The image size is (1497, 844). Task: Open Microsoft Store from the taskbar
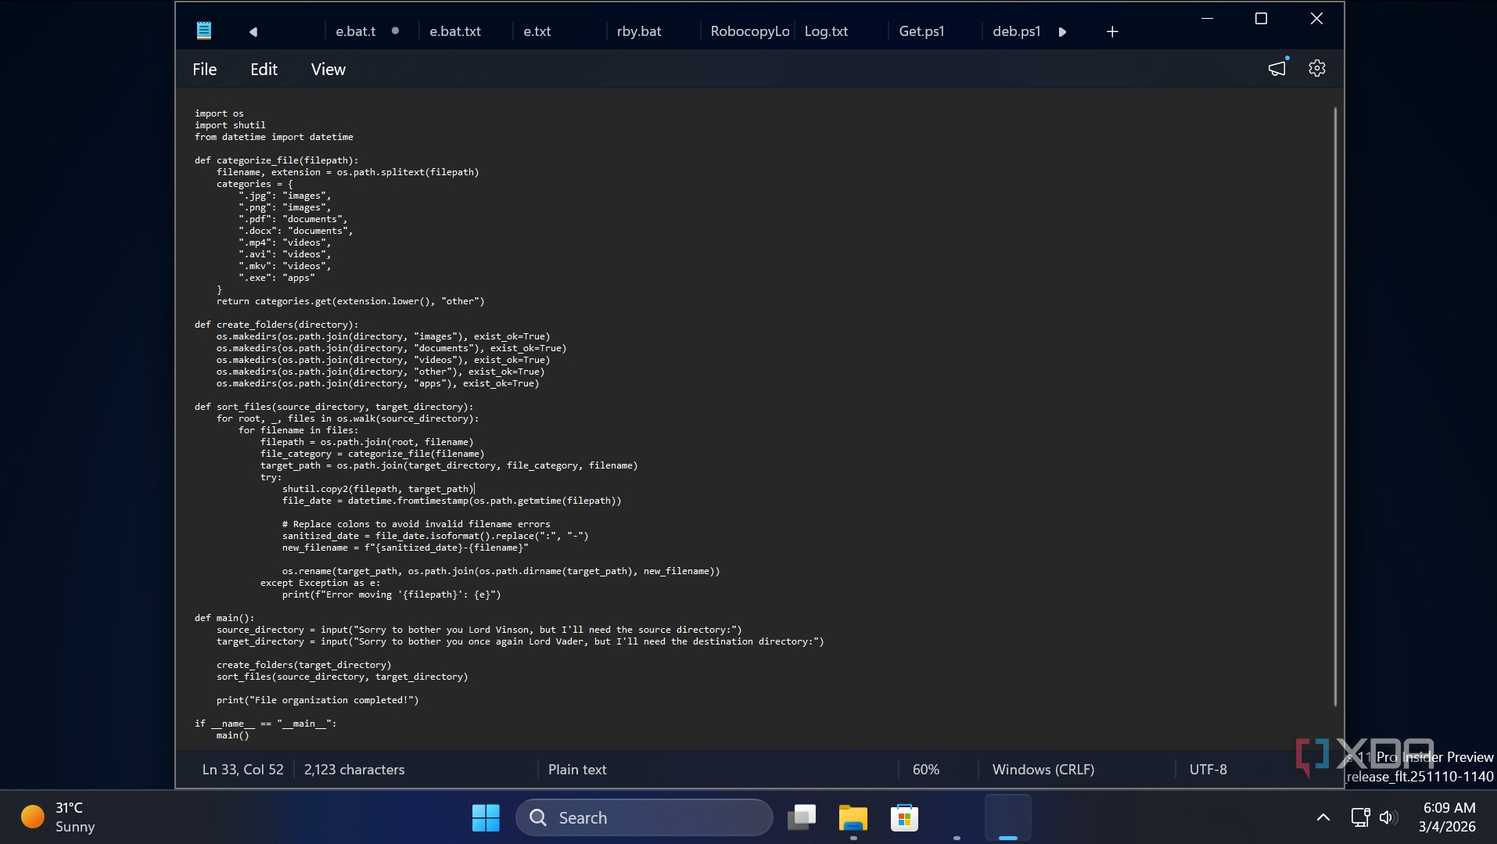pyautogui.click(x=905, y=818)
